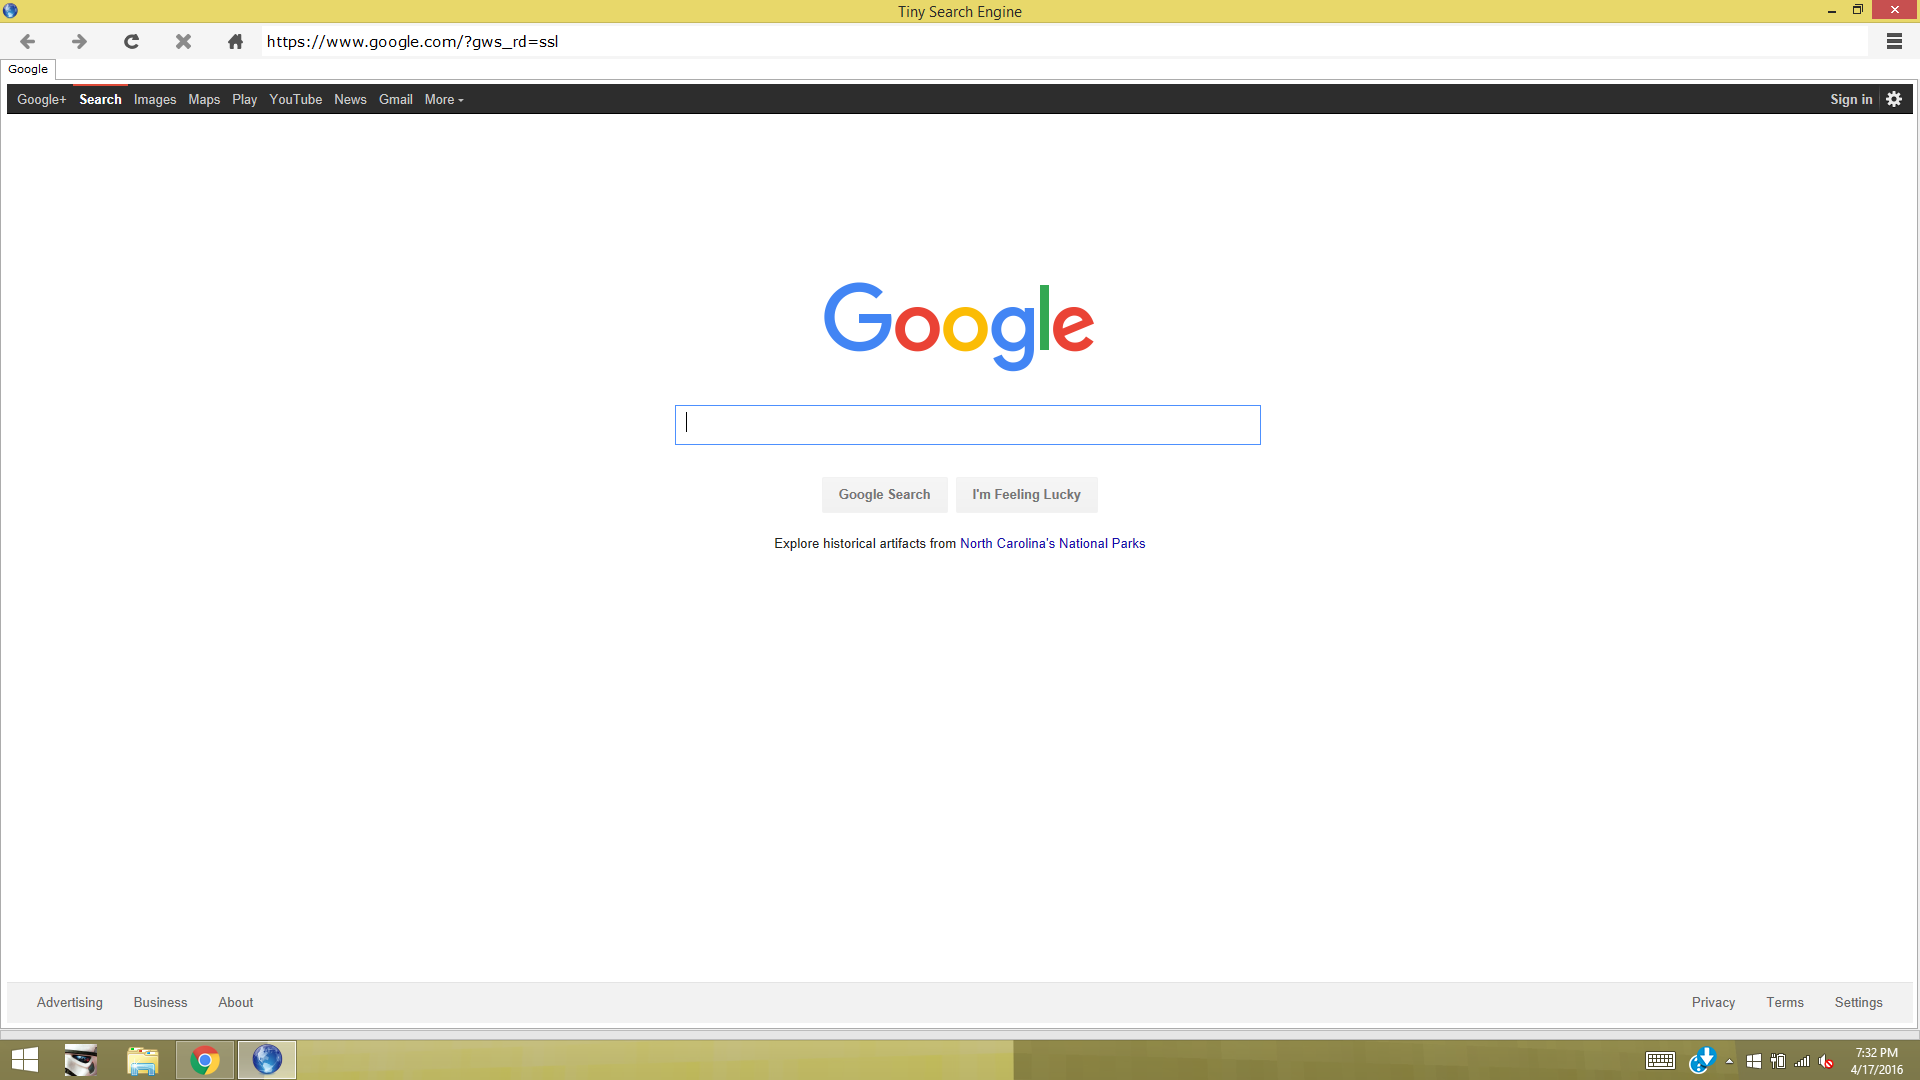The height and width of the screenshot is (1080, 1920).
Task: Open the Google settings gear icon
Action: pos(1893,99)
